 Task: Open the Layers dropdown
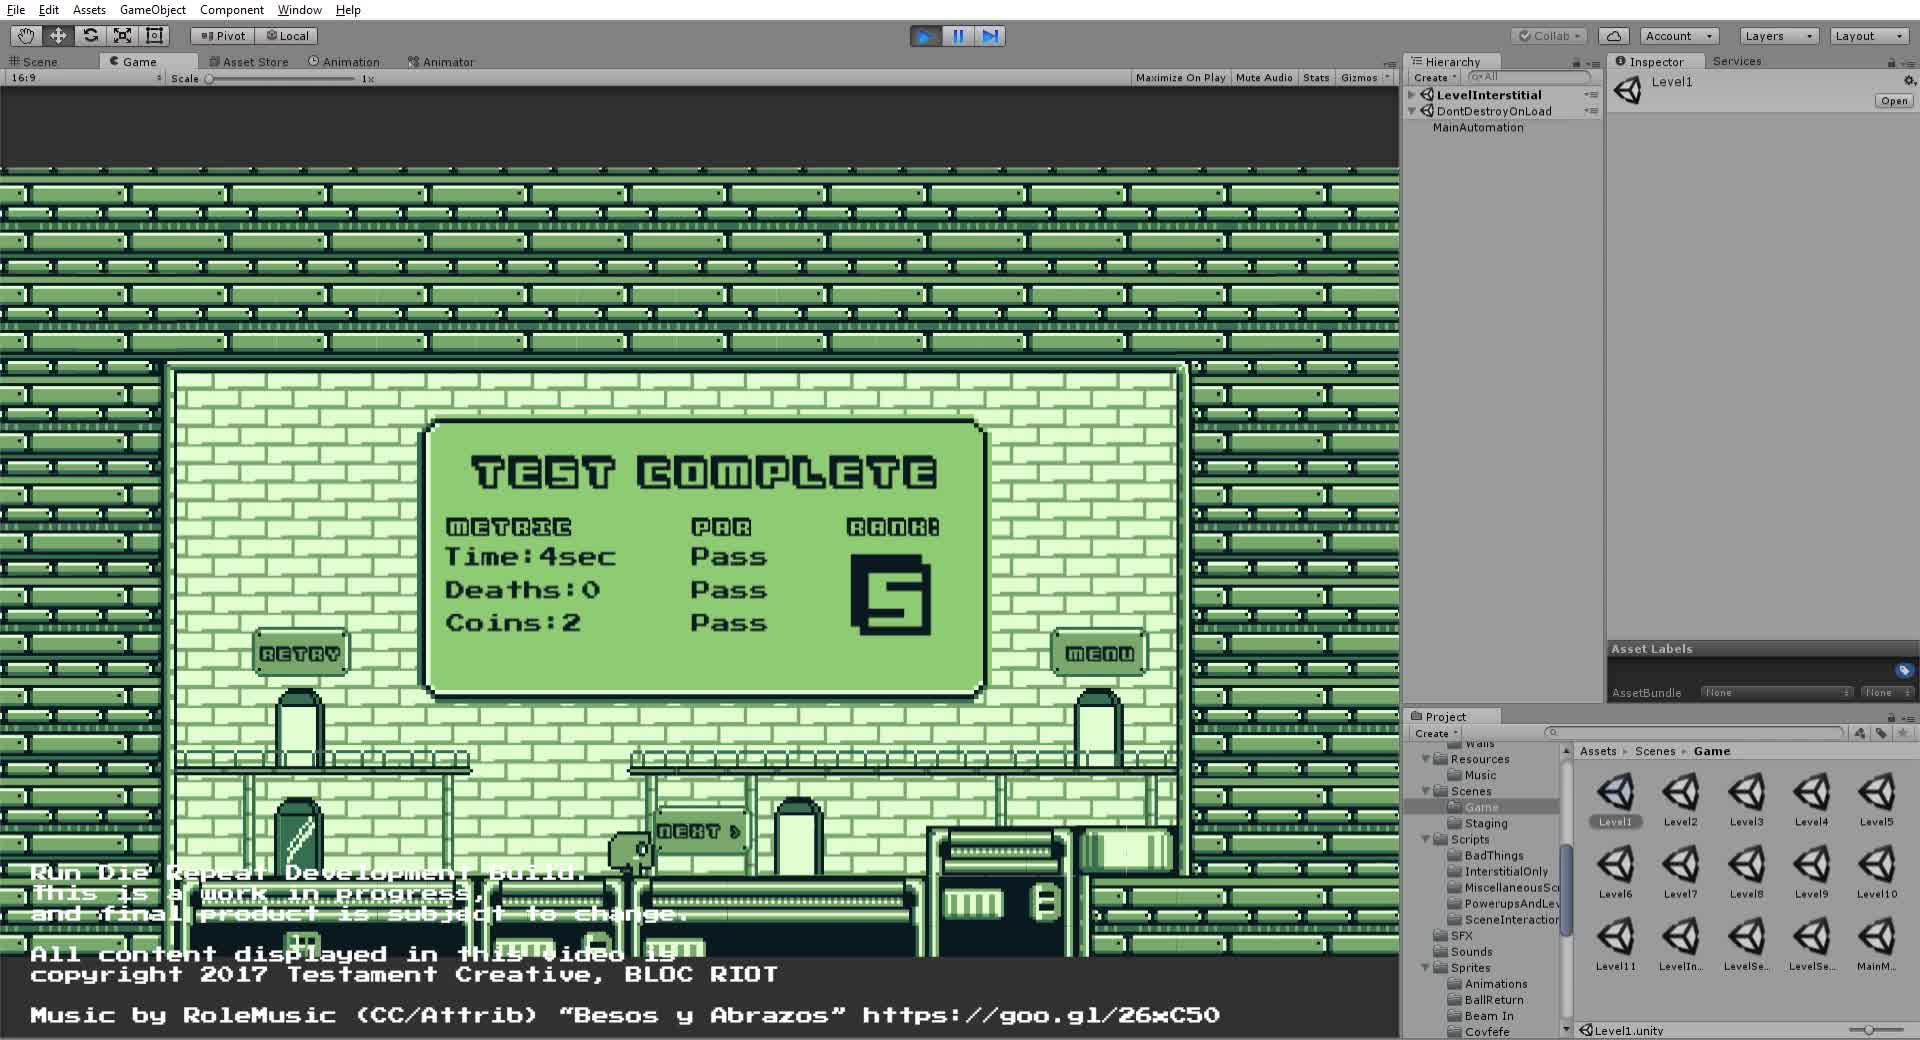click(x=1778, y=36)
